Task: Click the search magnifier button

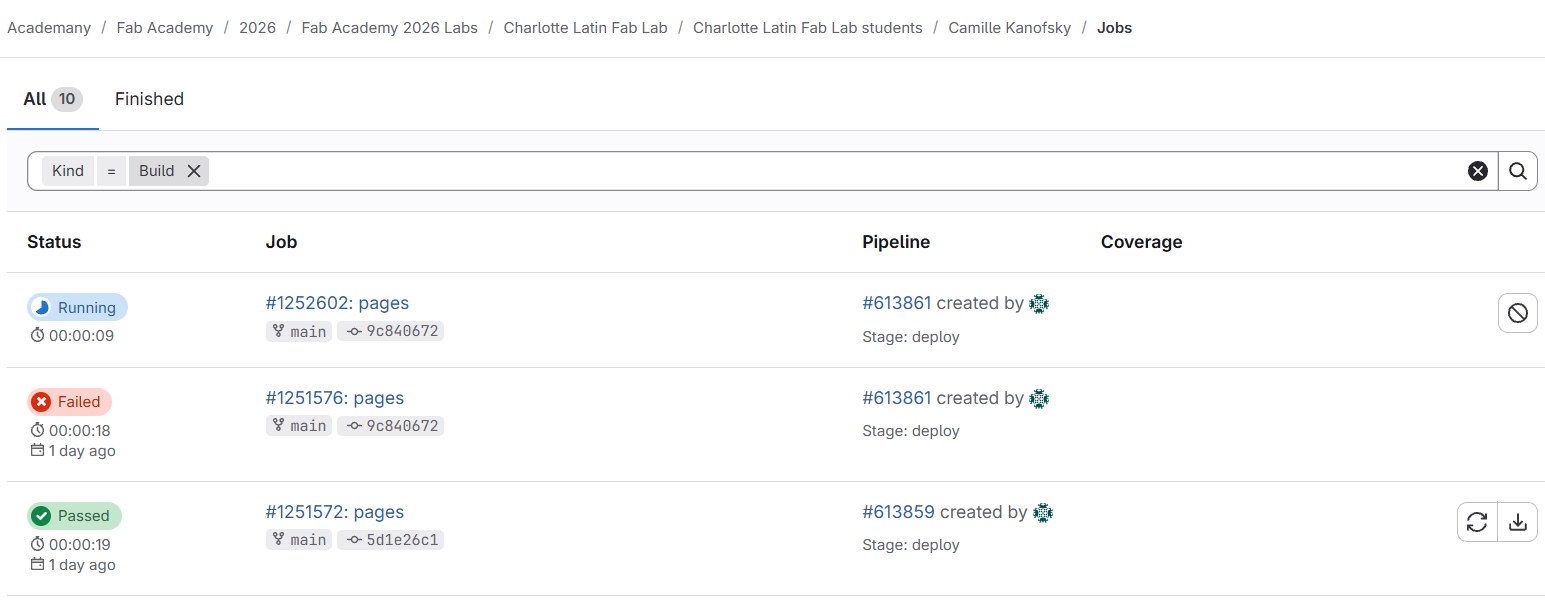Action: 1517,171
